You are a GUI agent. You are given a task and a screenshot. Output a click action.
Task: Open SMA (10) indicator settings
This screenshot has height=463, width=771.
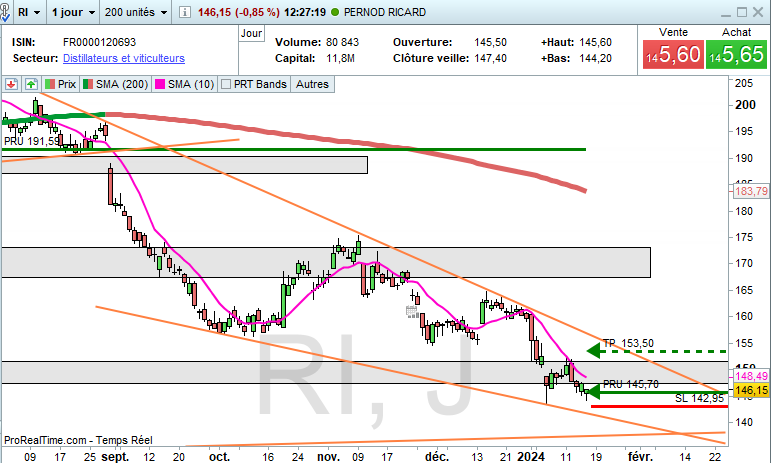click(184, 84)
